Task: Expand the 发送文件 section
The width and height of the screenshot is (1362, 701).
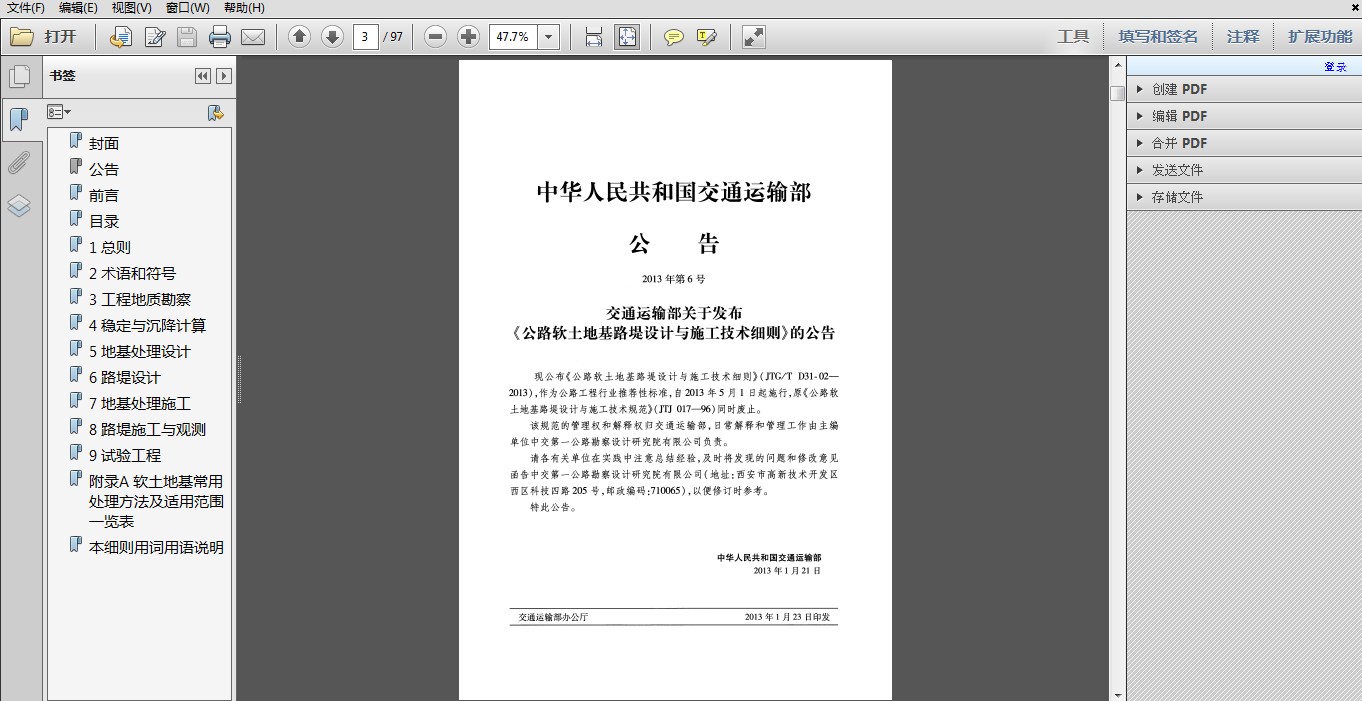Action: coord(1244,170)
